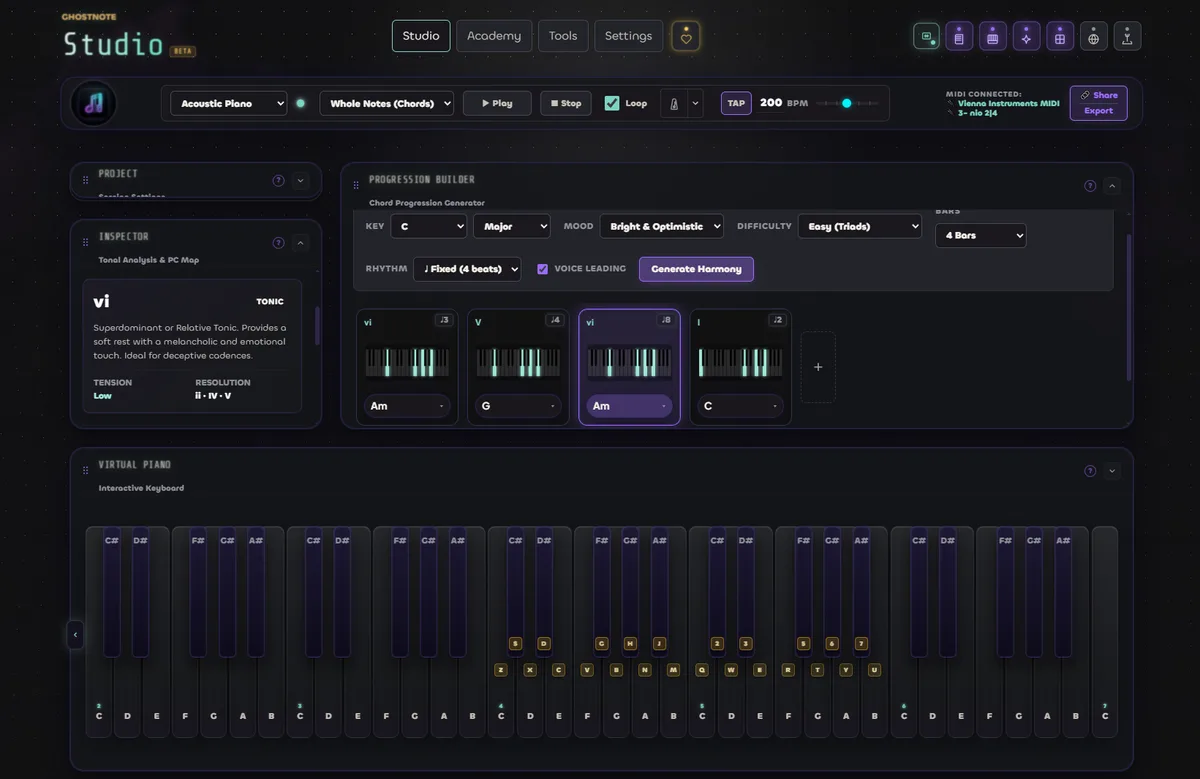Image resolution: width=1200 pixels, height=779 pixels.
Task: Switch to the Academy tab
Action: click(x=494, y=36)
